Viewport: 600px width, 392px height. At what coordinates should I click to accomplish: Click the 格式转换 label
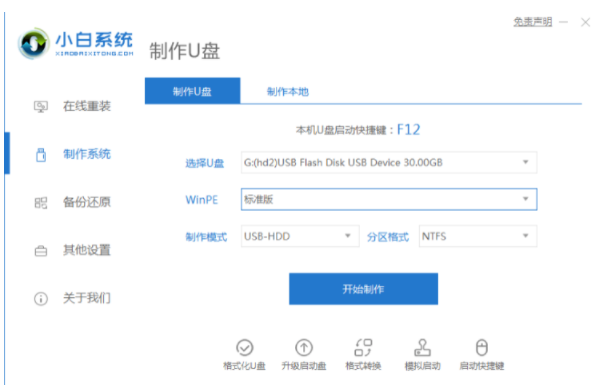pyautogui.click(x=363, y=366)
